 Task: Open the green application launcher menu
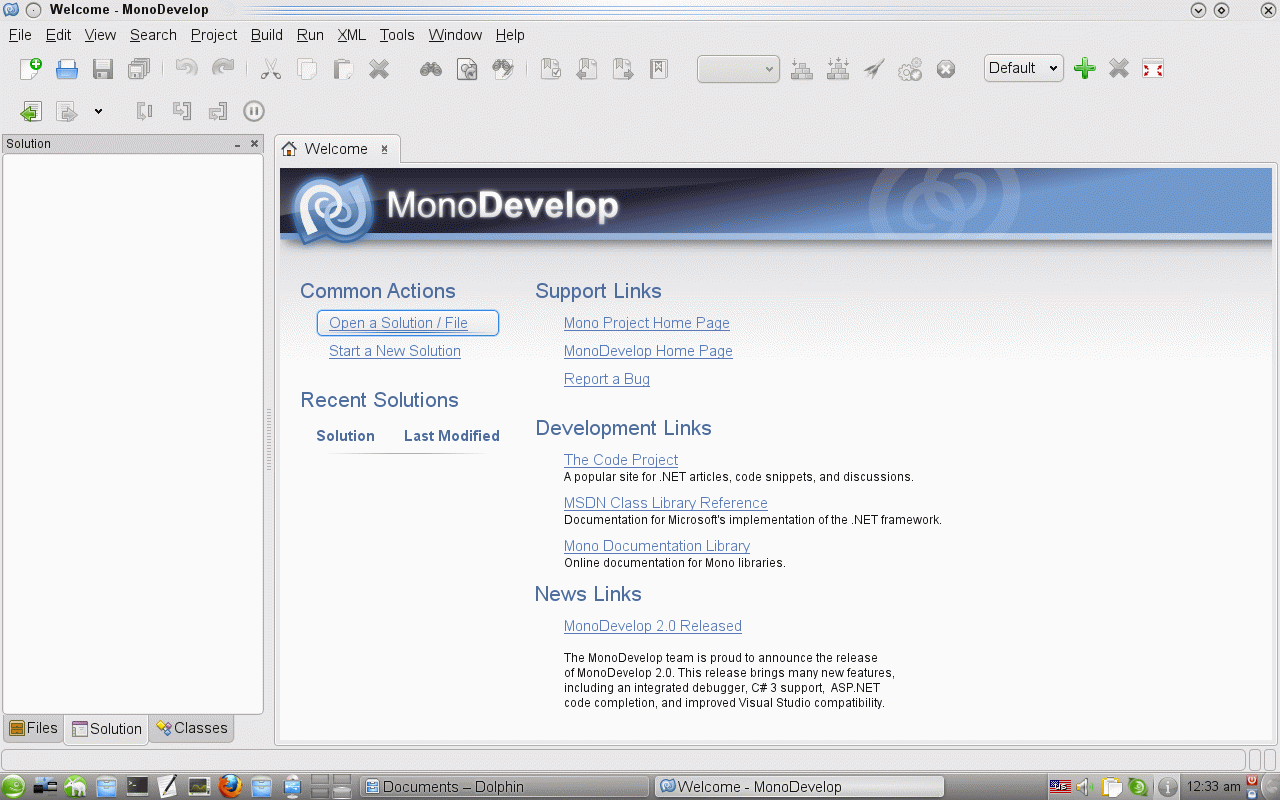(13, 786)
